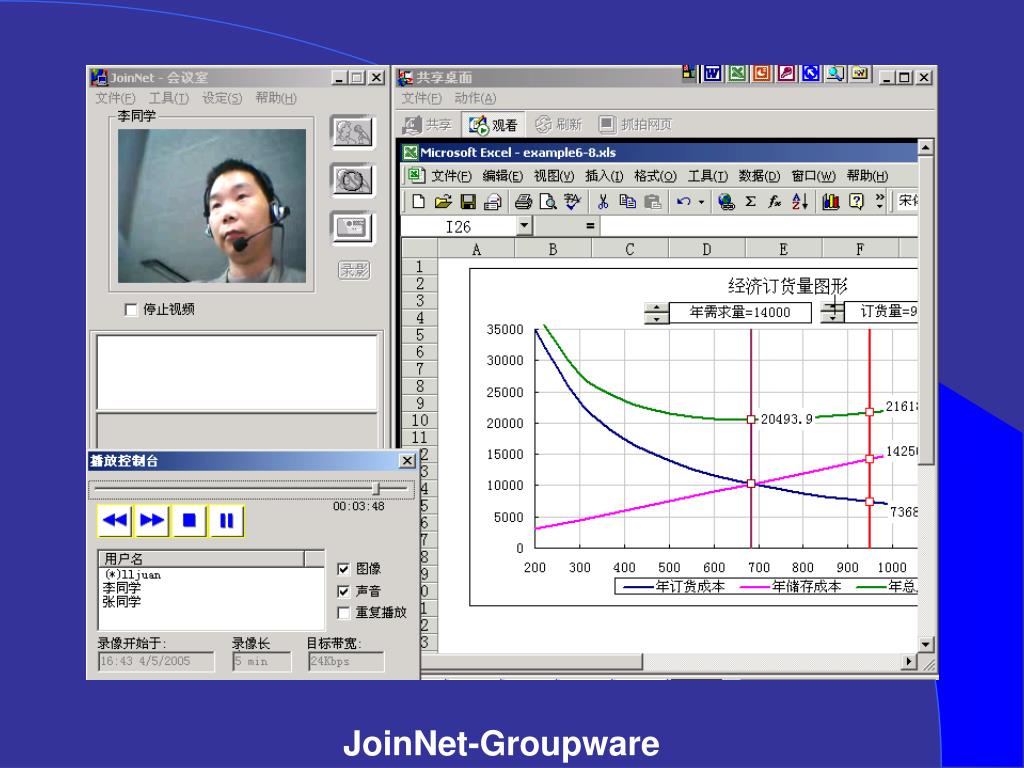Expand the Undo history dropdown arrow
The width and height of the screenshot is (1024, 768).
click(701, 202)
